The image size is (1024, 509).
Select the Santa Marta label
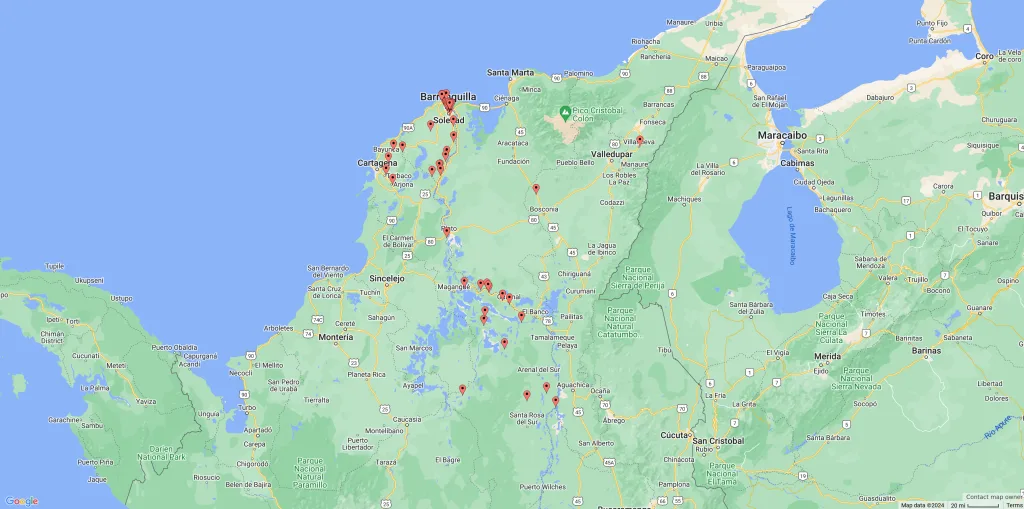point(510,73)
